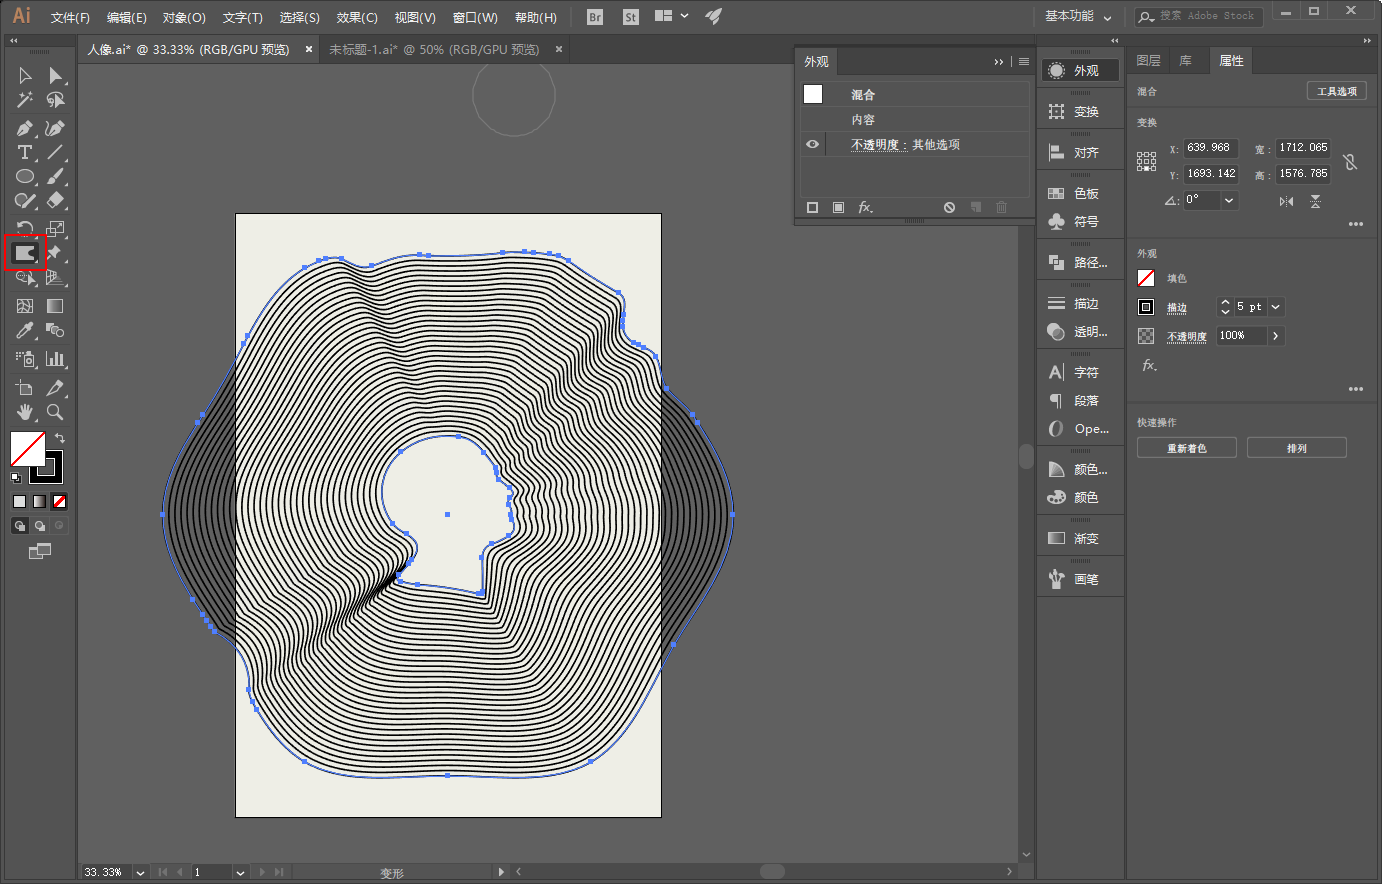Open the arrange documents dropdown
The image size is (1382, 884).
pos(671,16)
